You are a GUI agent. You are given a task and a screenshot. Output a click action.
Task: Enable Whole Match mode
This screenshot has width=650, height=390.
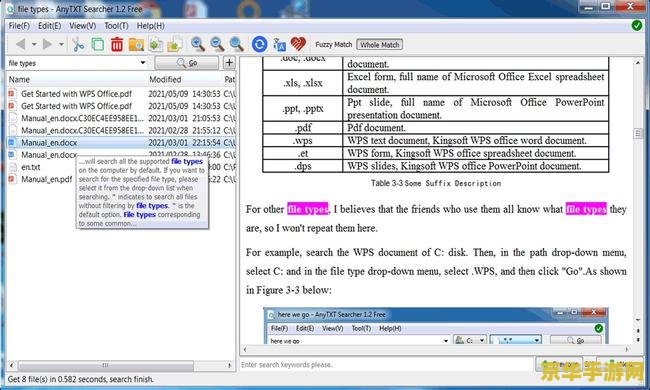(379, 44)
